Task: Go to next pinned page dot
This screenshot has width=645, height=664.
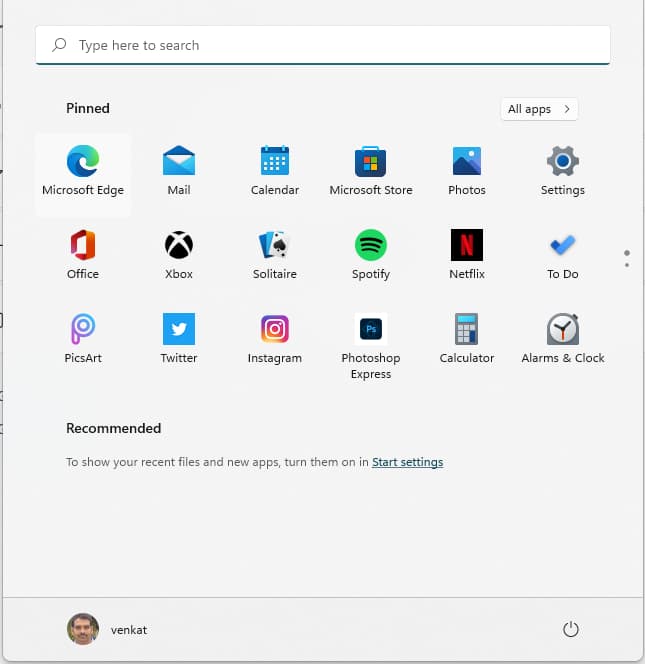Action: click(627, 265)
